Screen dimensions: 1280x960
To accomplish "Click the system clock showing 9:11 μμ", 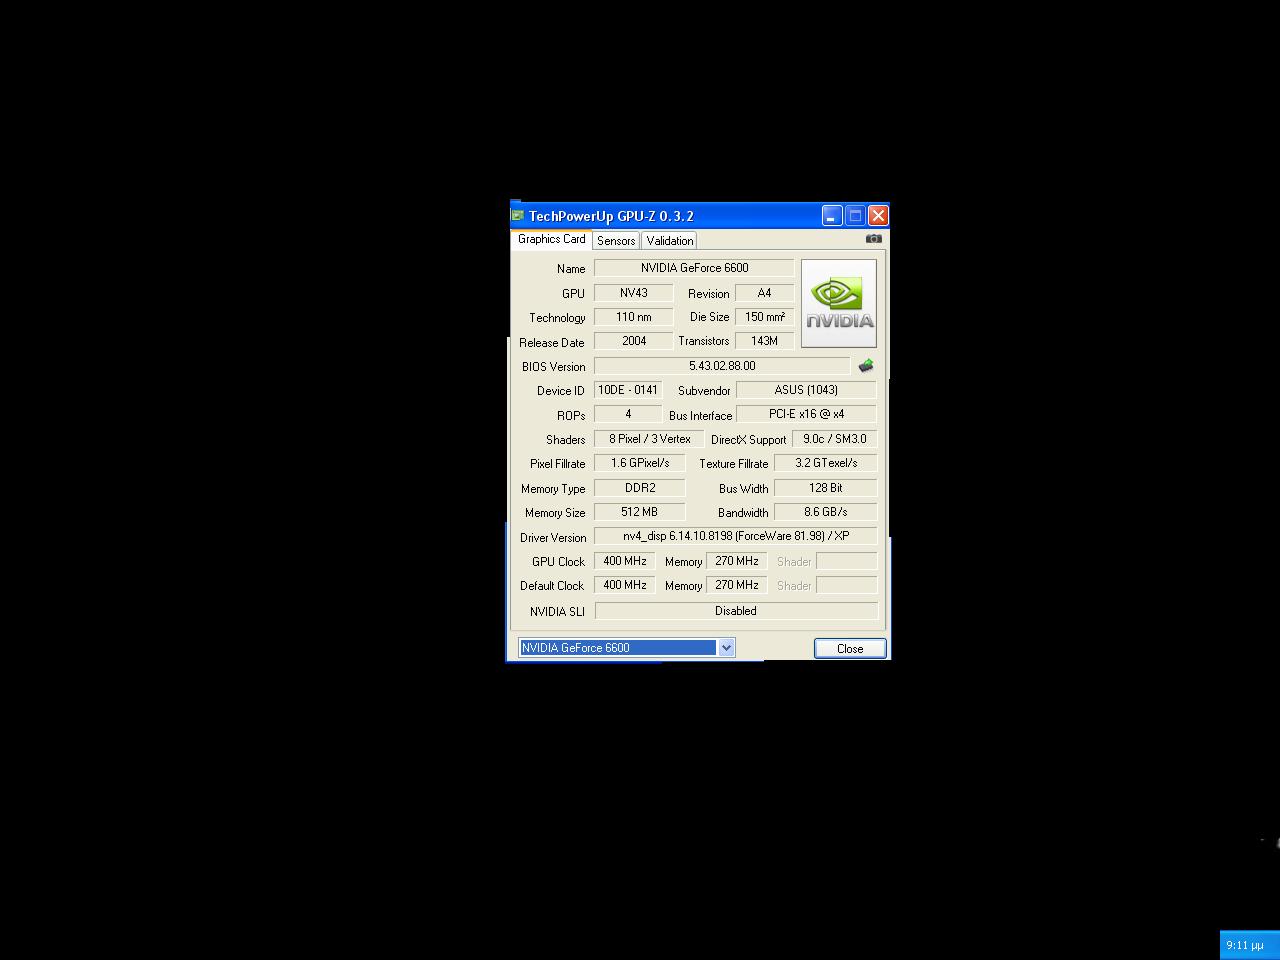I will coord(1245,945).
